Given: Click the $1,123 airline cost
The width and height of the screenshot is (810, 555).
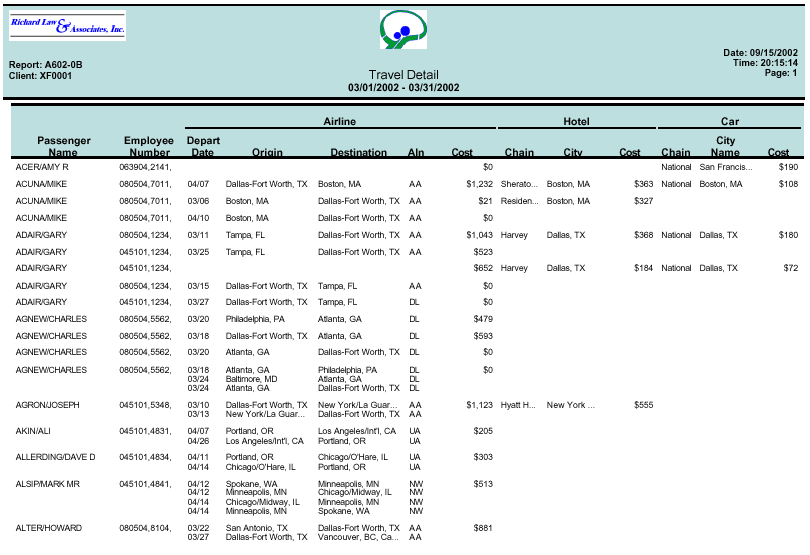Looking at the screenshot, I should tap(479, 405).
